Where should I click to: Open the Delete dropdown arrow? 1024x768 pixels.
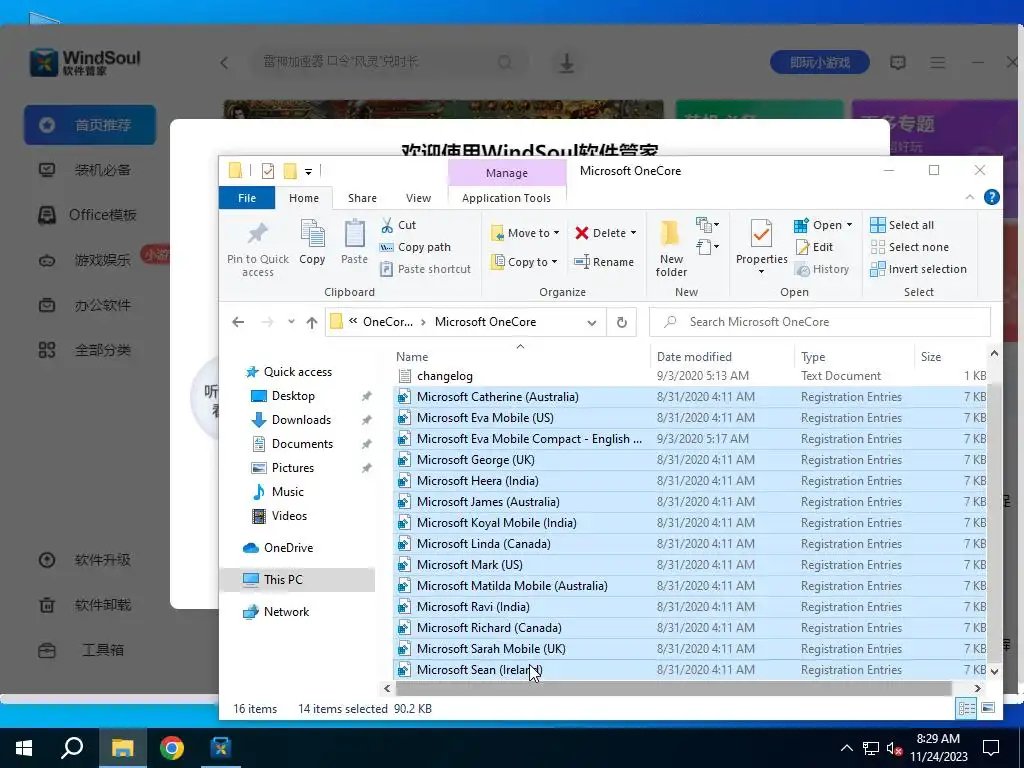point(633,233)
